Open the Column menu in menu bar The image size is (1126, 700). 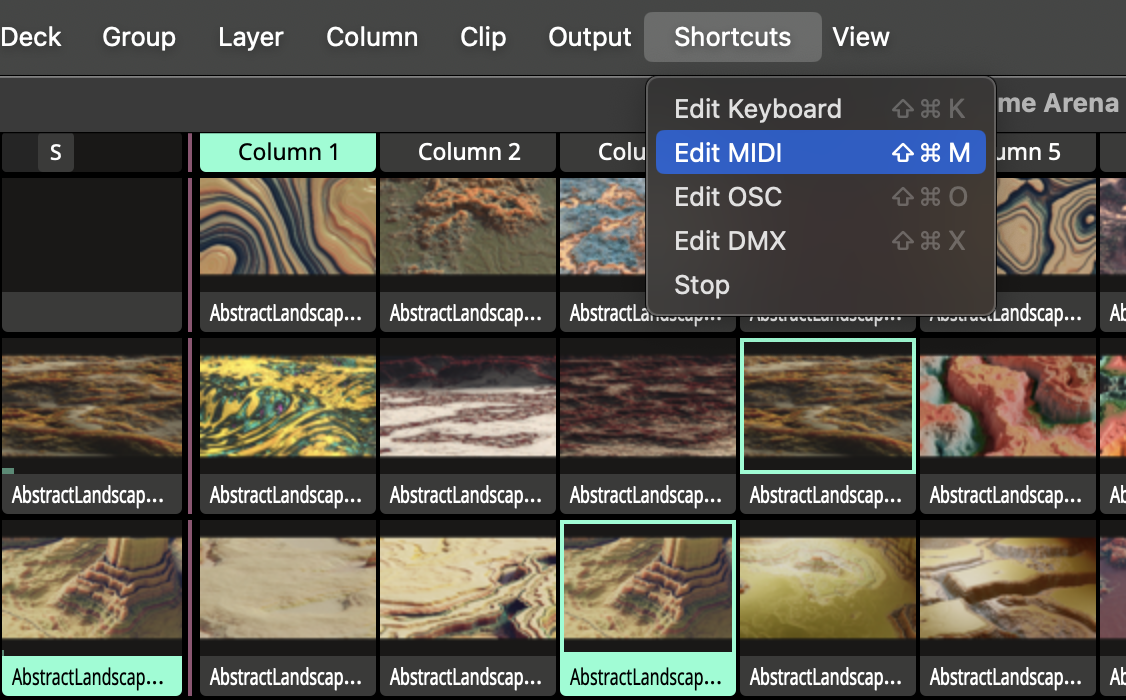(x=372, y=37)
